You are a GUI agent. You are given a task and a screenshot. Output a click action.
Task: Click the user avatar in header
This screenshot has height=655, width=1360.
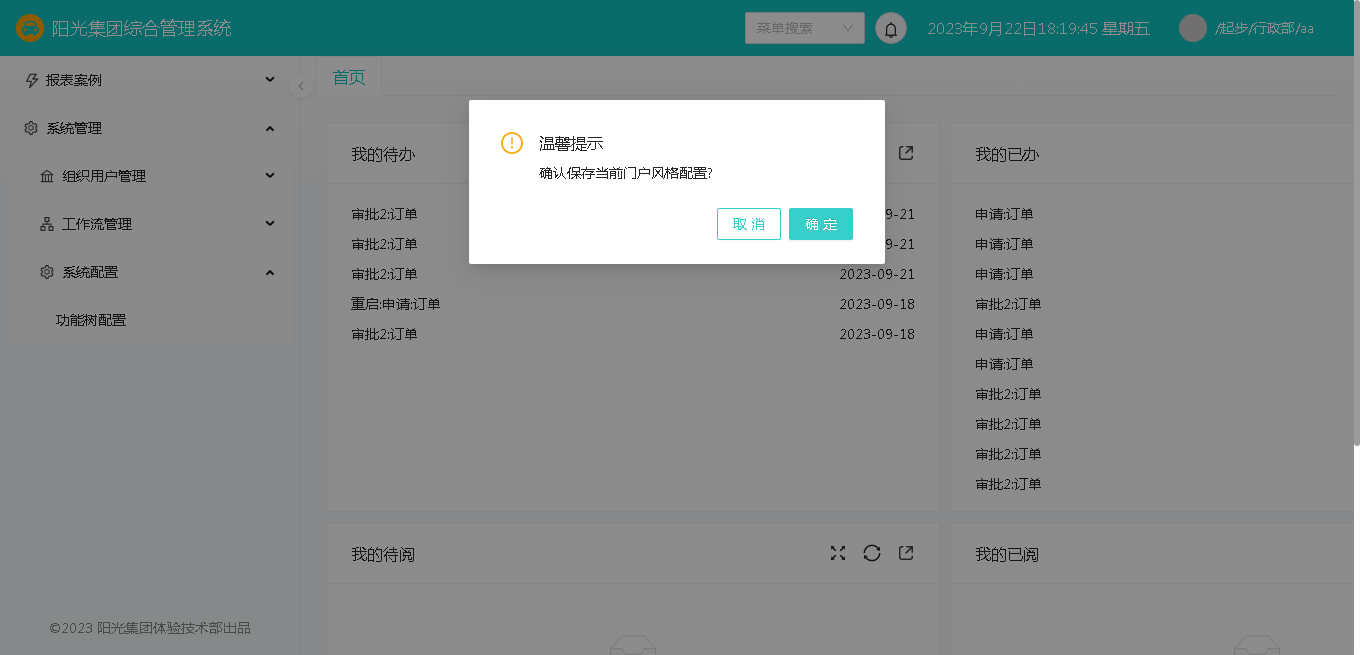(1192, 28)
